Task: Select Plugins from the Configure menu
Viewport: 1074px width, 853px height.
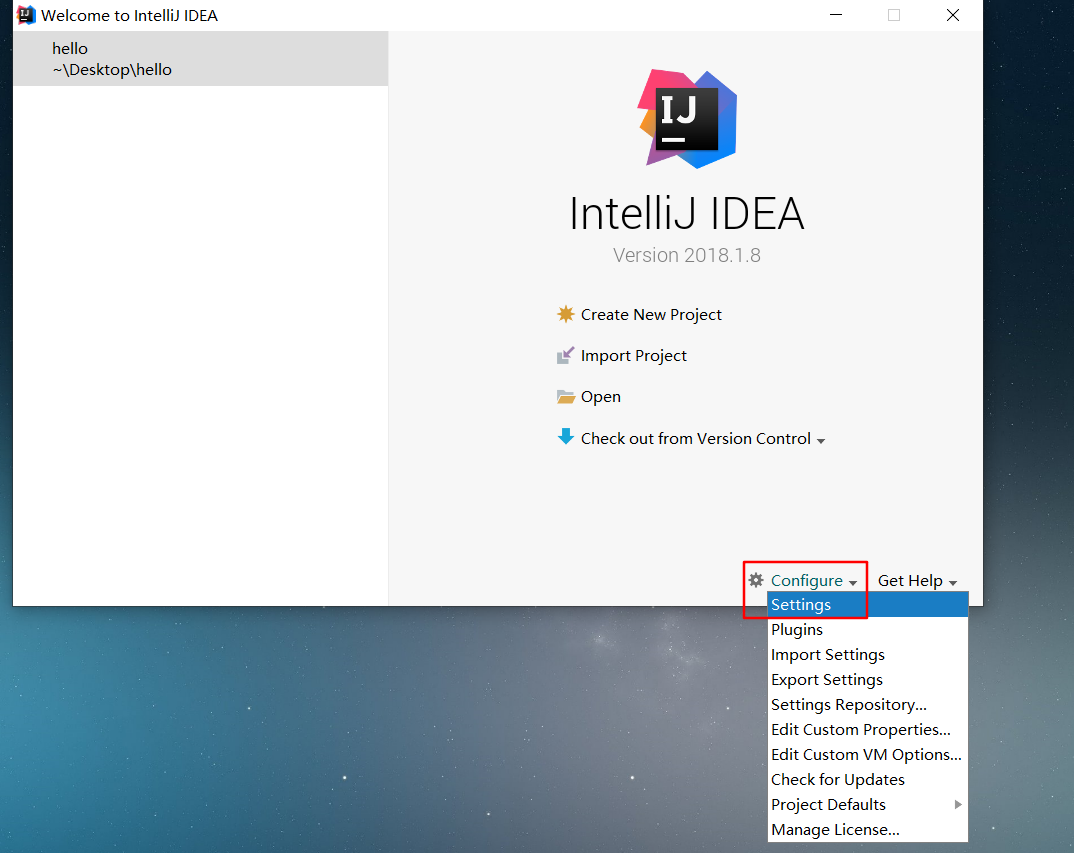Action: pyautogui.click(x=868, y=630)
